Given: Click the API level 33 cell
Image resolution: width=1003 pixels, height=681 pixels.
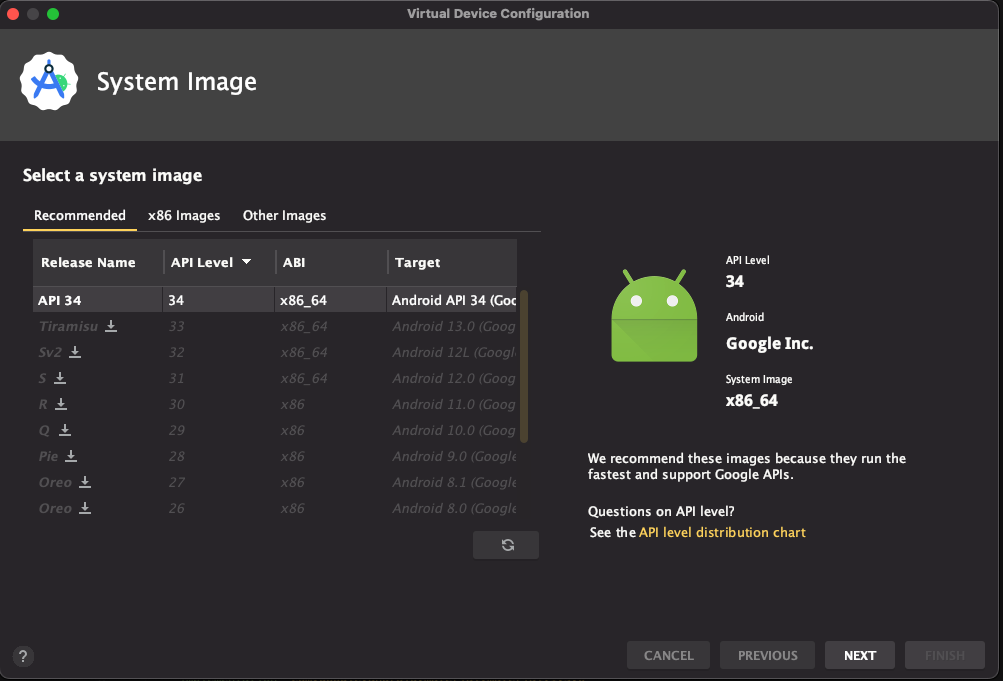Looking at the screenshot, I should (177, 326).
